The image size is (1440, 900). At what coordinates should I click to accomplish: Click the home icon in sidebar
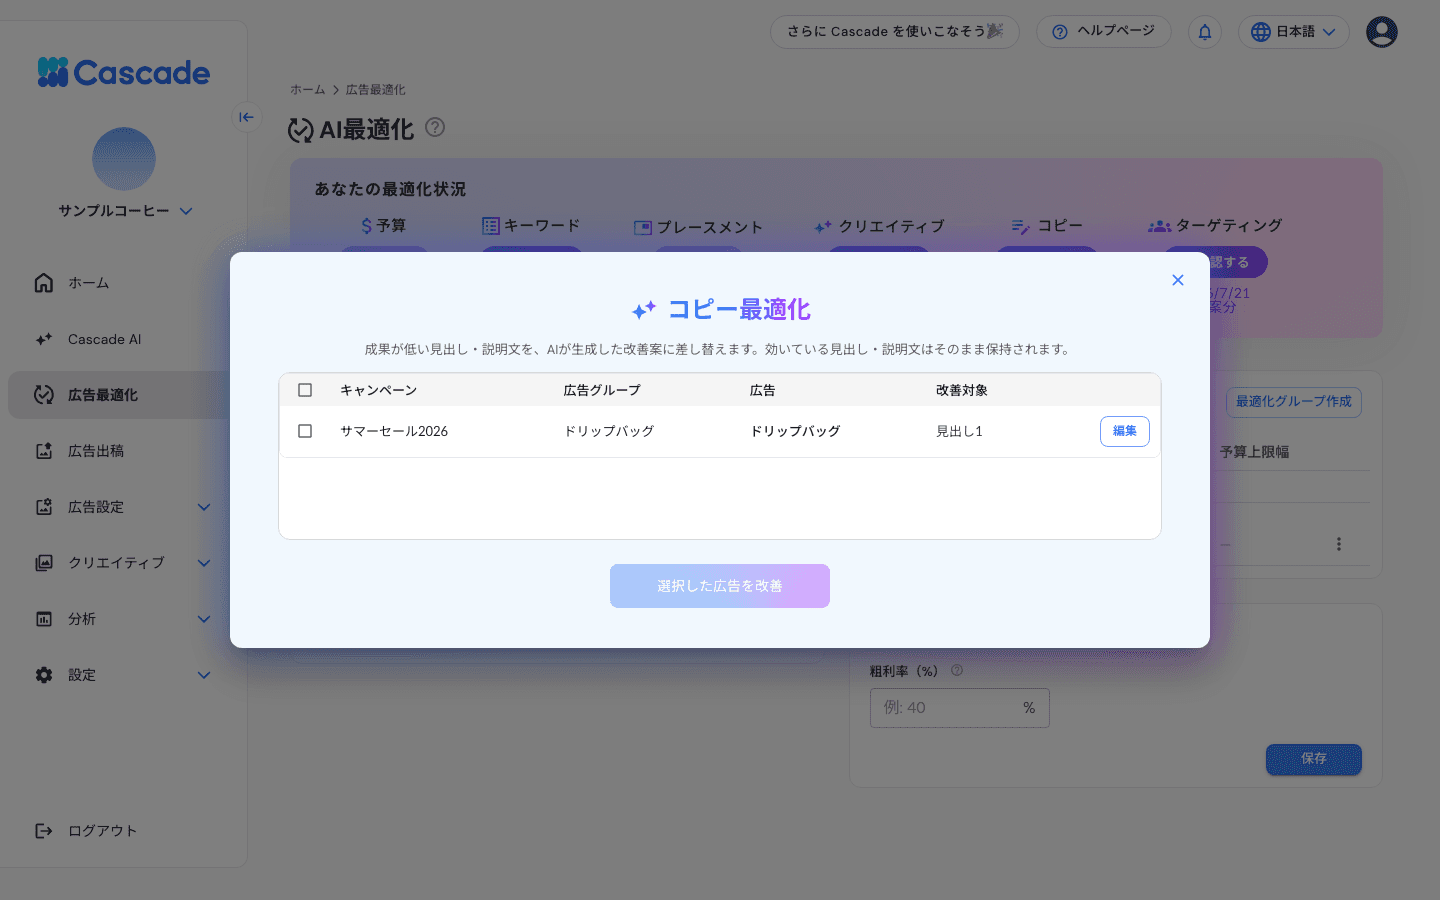point(44,283)
